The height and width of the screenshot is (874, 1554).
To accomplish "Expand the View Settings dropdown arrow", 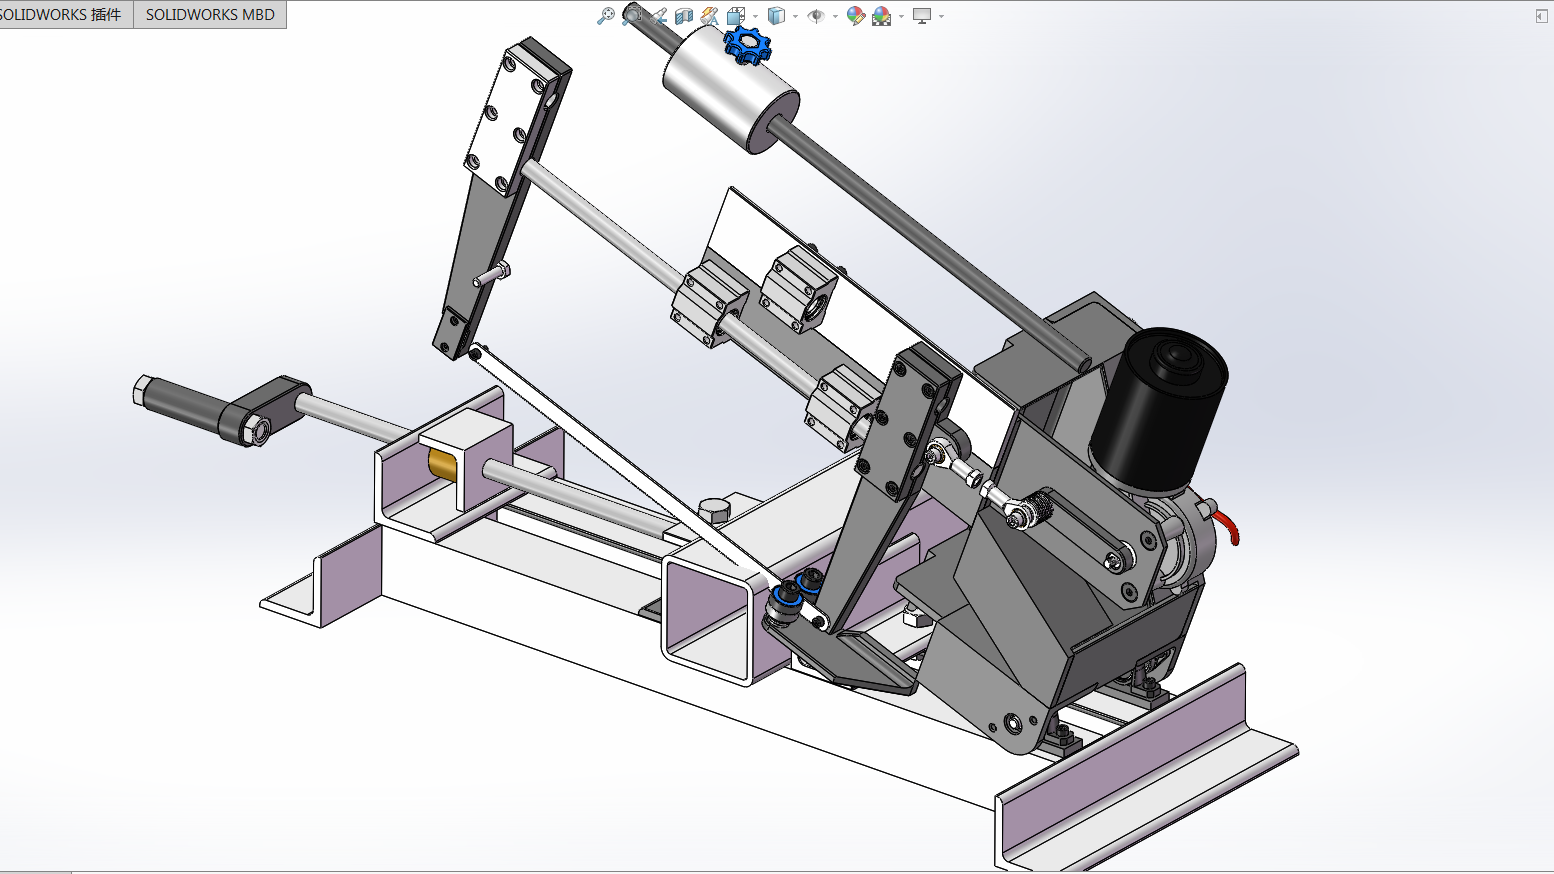I will click(941, 16).
